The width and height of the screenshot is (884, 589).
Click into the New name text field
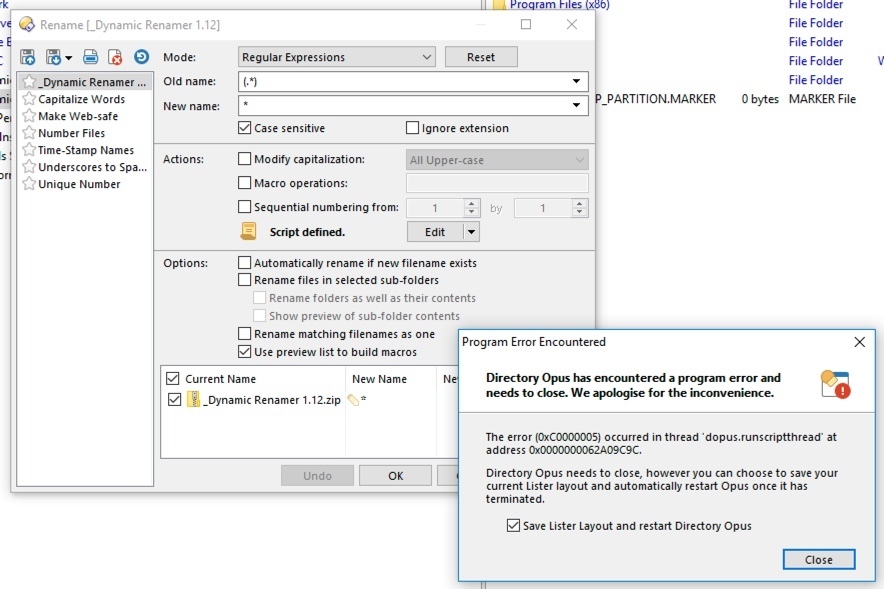pos(400,105)
